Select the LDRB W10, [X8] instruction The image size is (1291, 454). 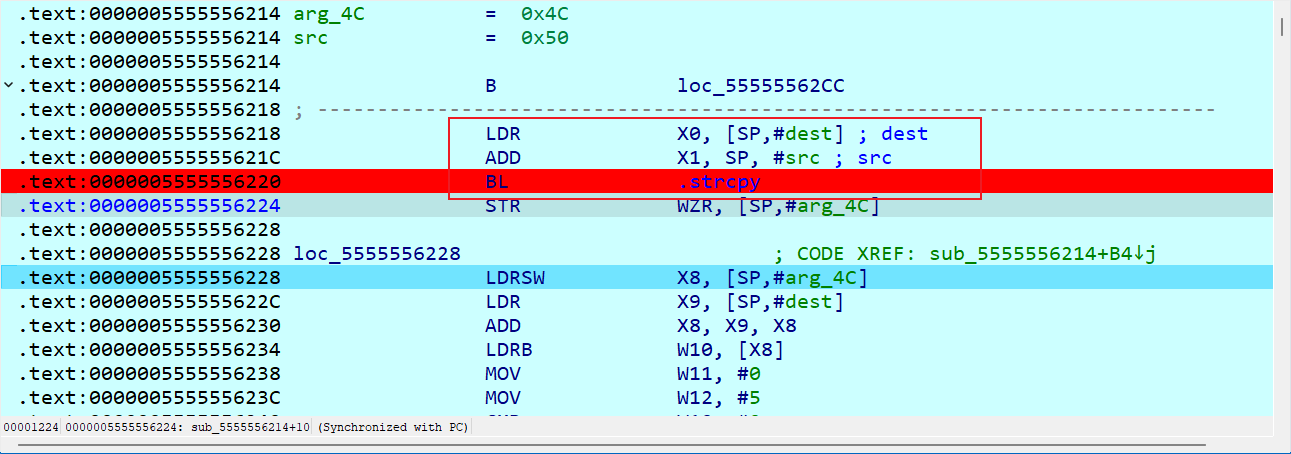(512, 350)
